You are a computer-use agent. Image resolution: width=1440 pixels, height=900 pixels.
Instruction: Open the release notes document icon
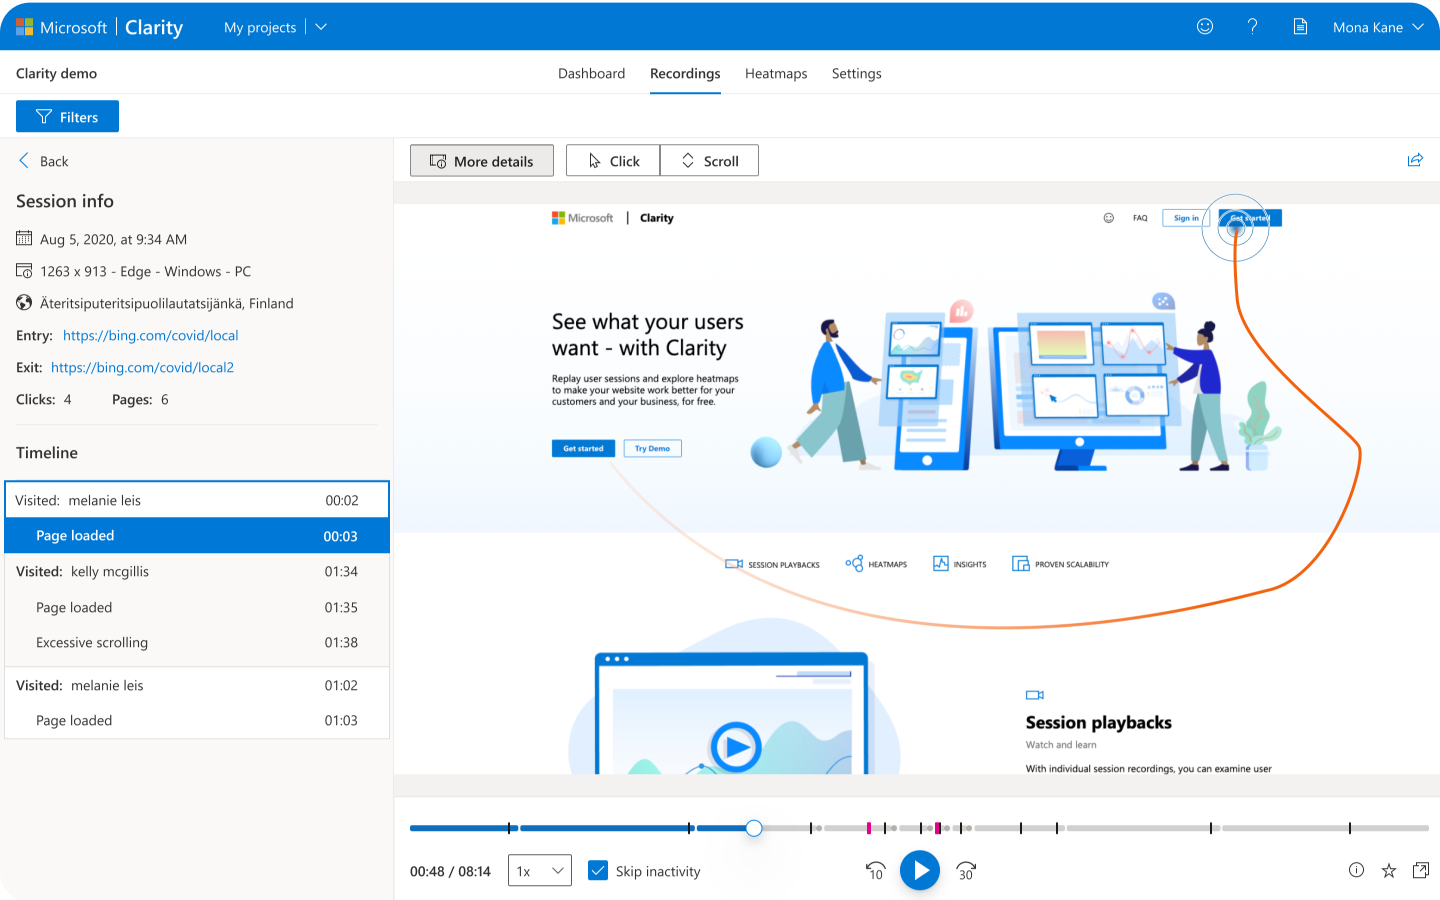[x=1300, y=27]
